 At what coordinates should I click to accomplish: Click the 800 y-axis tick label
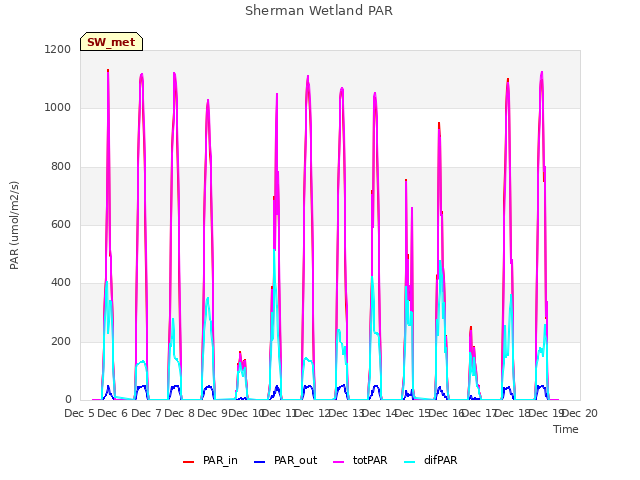(61, 167)
